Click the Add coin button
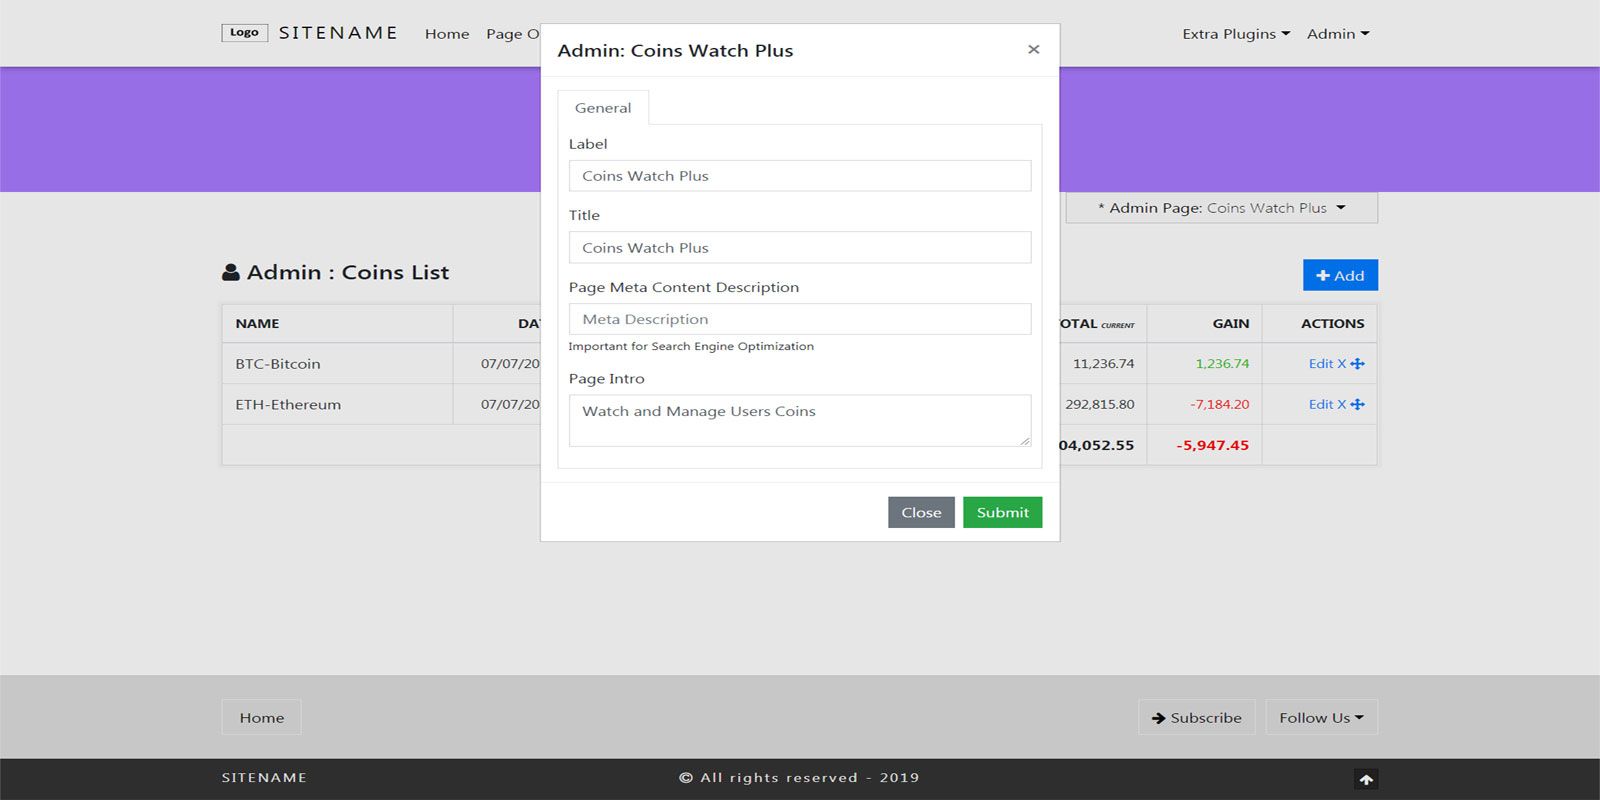Screen dimensions: 1600x800 click(1340, 276)
